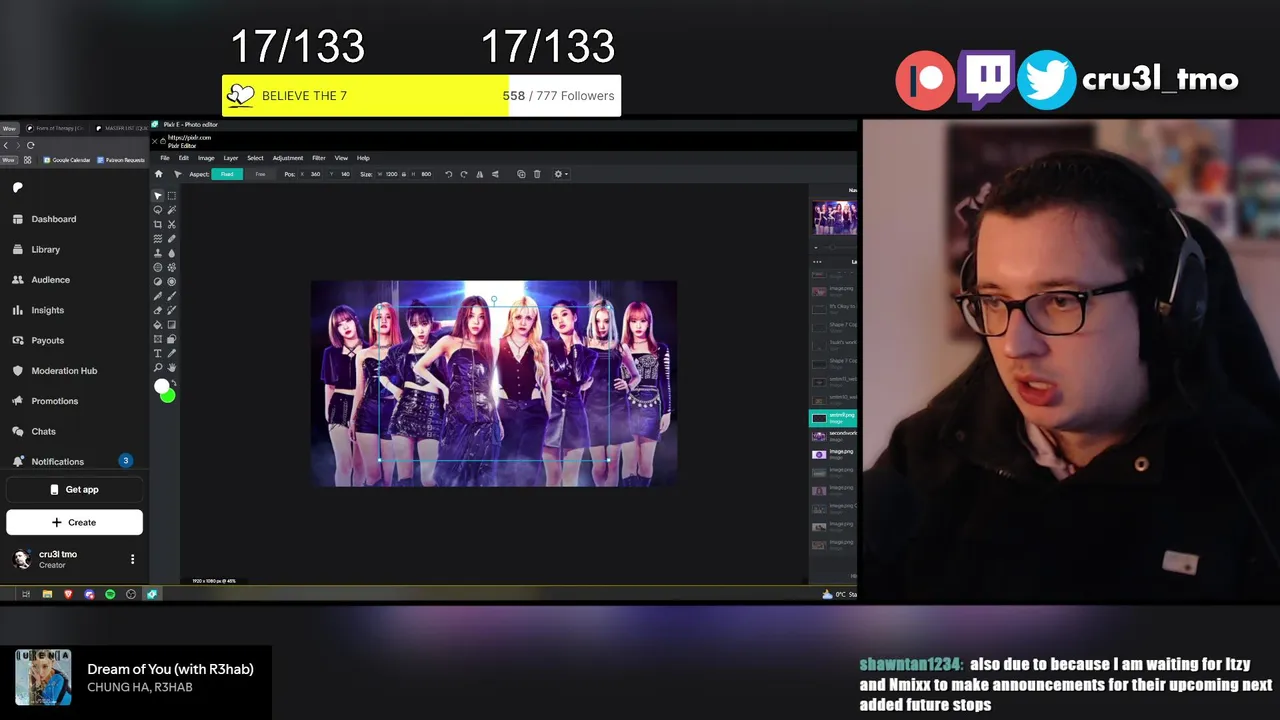Select the Magic Wand tool
Screen dimensions: 1280x720
pyautogui.click(x=172, y=210)
